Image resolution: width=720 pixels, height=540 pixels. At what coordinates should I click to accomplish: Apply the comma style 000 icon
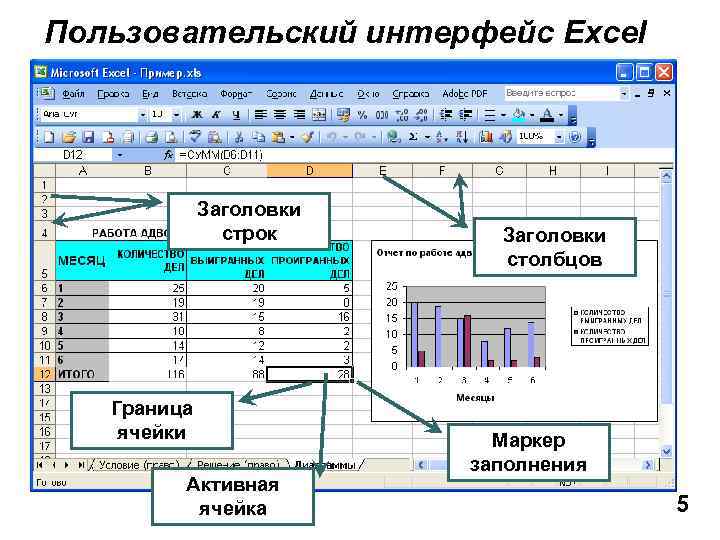382,115
